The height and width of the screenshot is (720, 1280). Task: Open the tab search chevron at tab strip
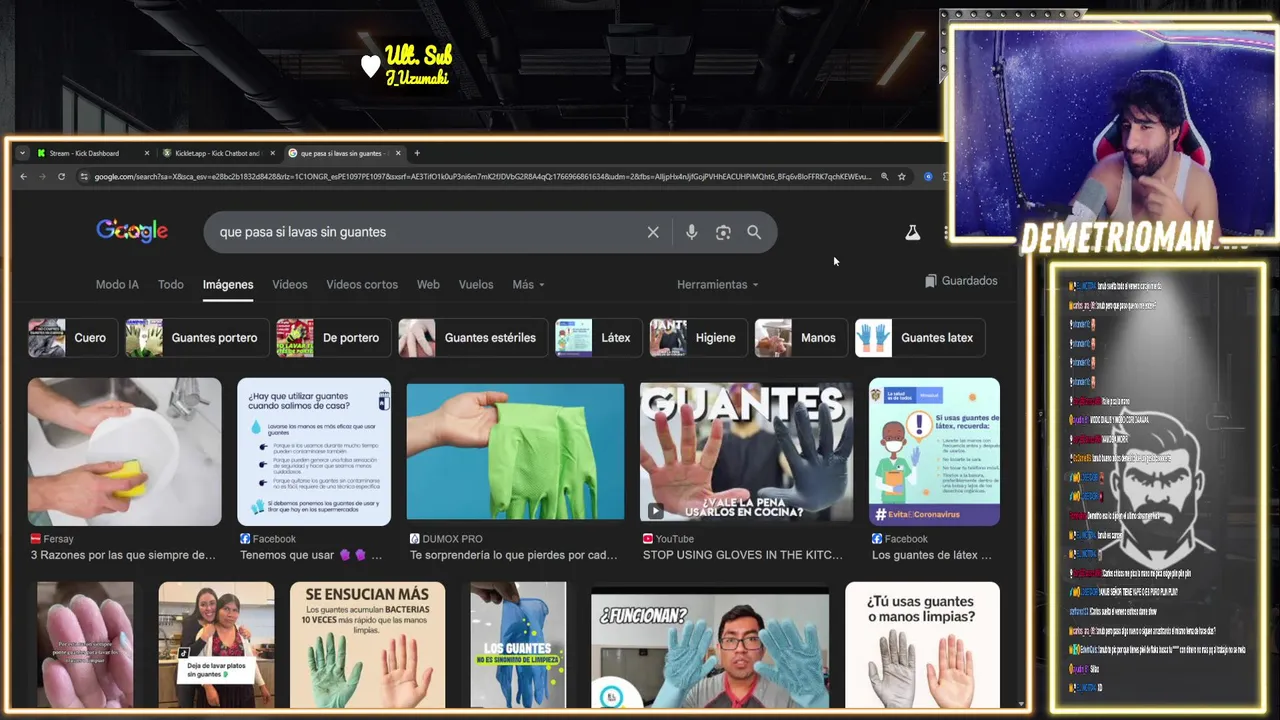click(22, 153)
